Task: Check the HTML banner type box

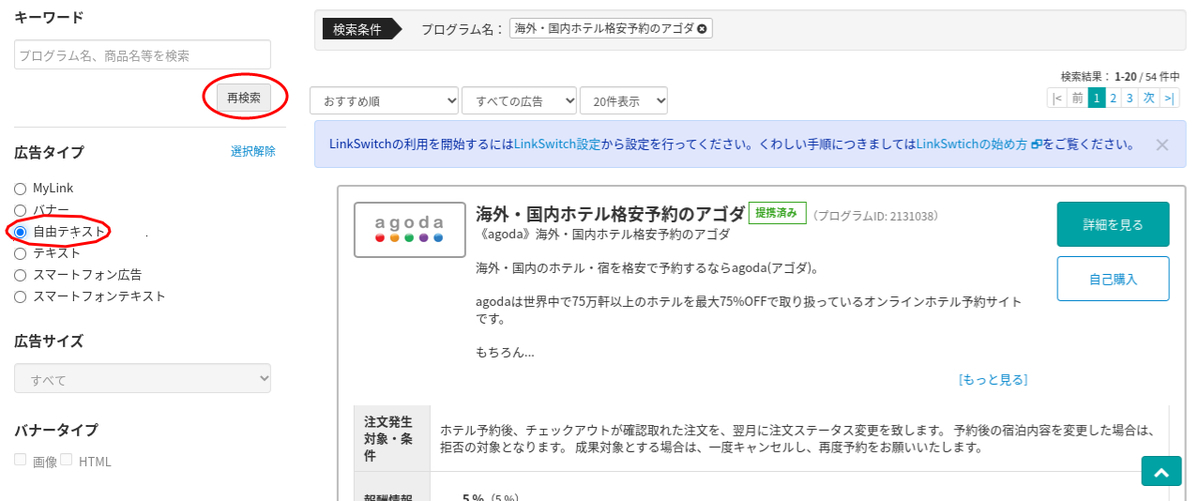Action: coord(67,460)
